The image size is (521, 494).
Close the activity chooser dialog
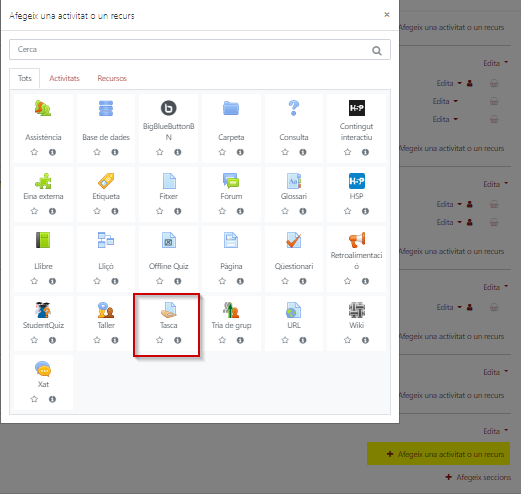tap(387, 15)
